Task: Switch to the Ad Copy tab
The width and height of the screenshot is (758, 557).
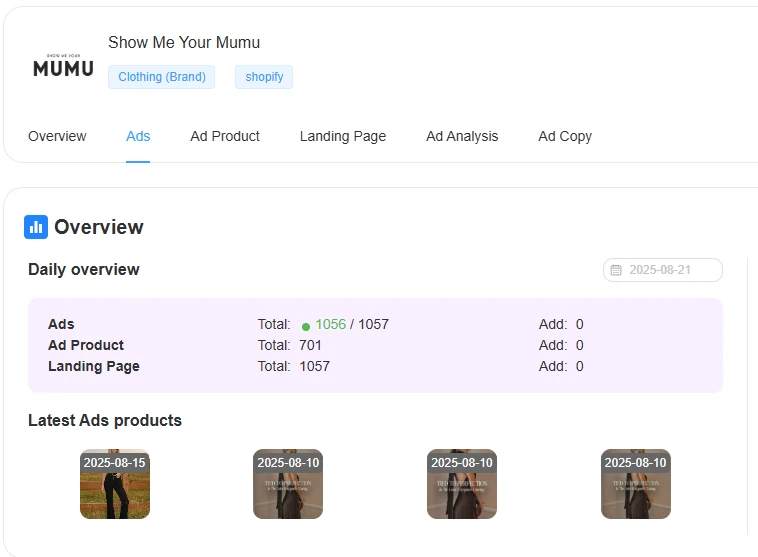Action: [x=565, y=136]
